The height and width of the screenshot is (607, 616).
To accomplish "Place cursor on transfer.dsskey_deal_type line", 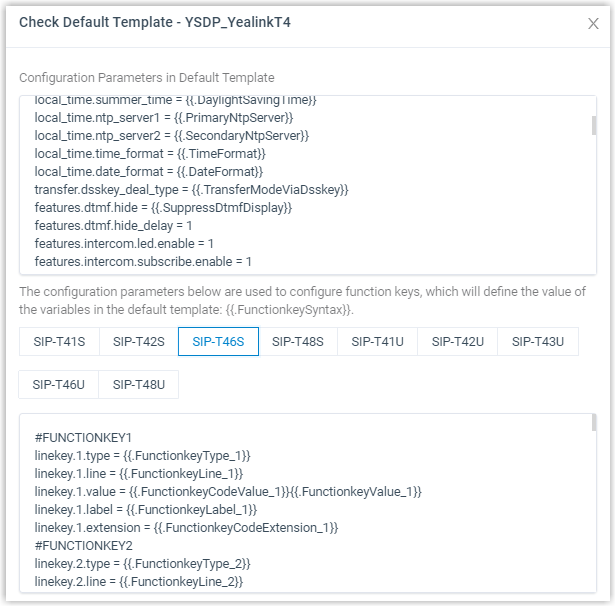I will [191, 190].
